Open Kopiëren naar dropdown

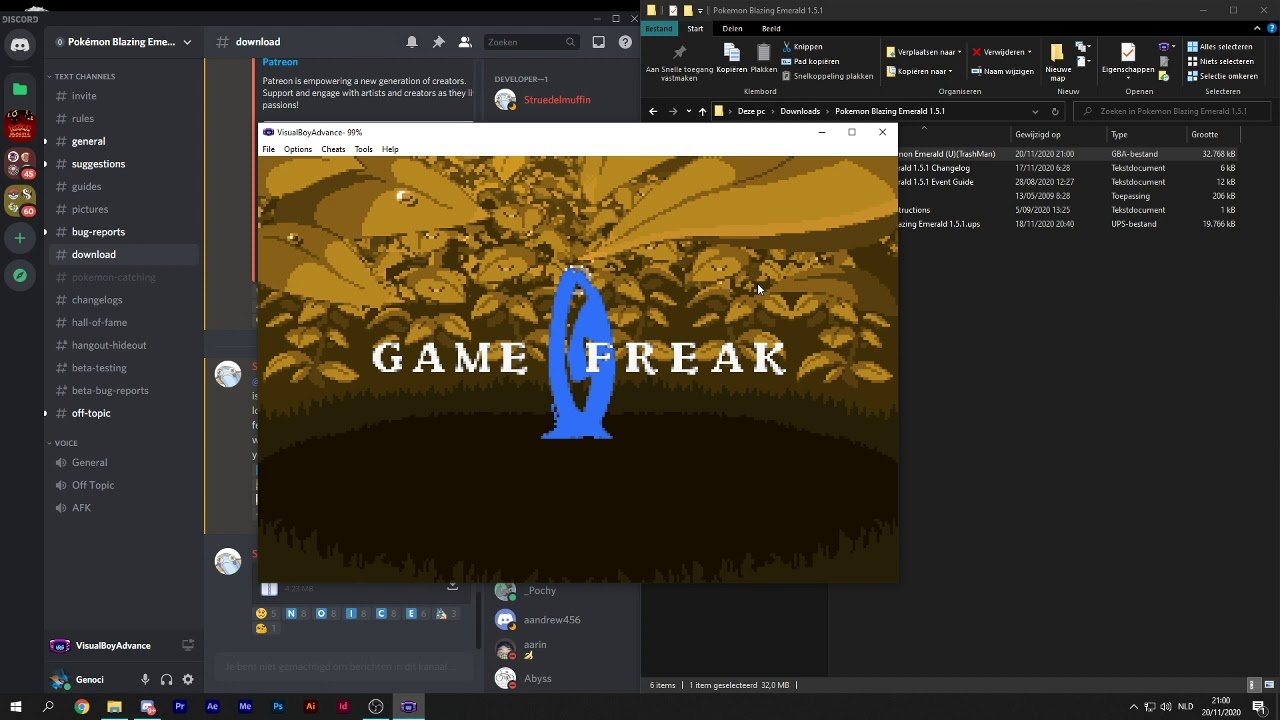(919, 71)
